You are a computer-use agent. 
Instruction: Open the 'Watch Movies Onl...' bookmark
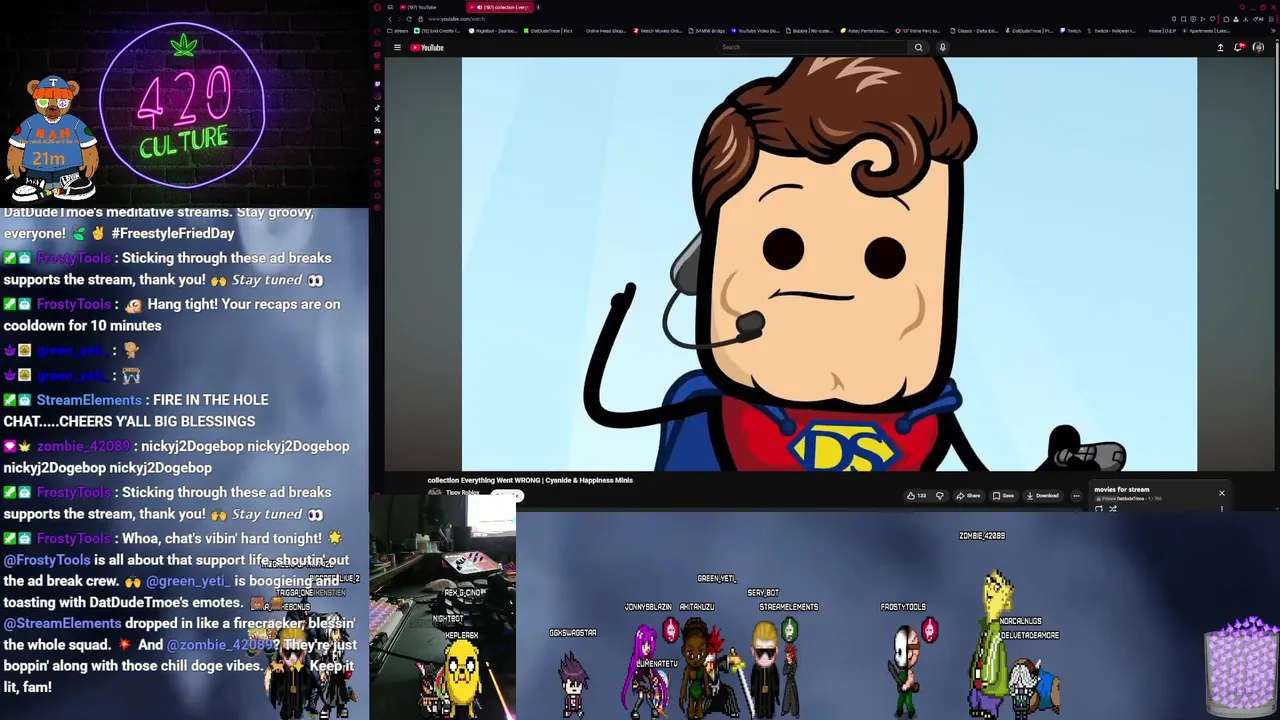pyautogui.click(x=658, y=31)
